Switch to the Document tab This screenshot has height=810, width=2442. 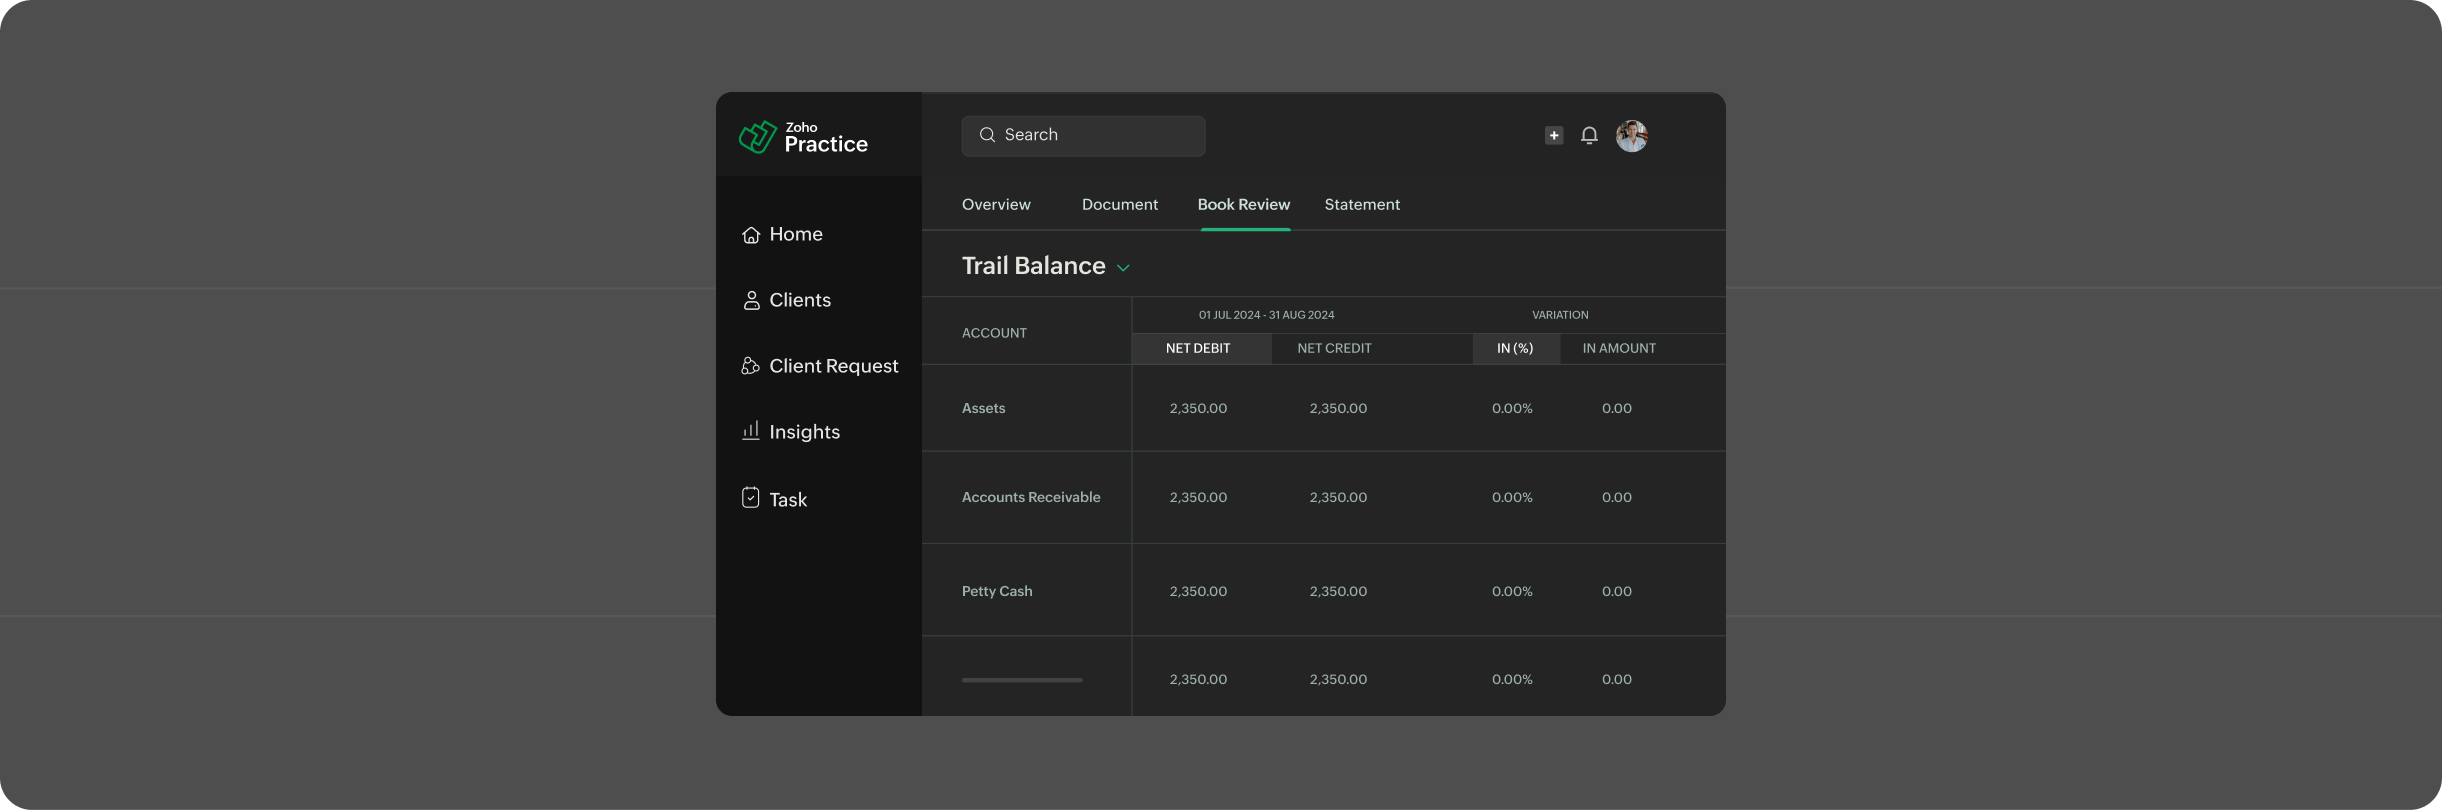(1119, 205)
